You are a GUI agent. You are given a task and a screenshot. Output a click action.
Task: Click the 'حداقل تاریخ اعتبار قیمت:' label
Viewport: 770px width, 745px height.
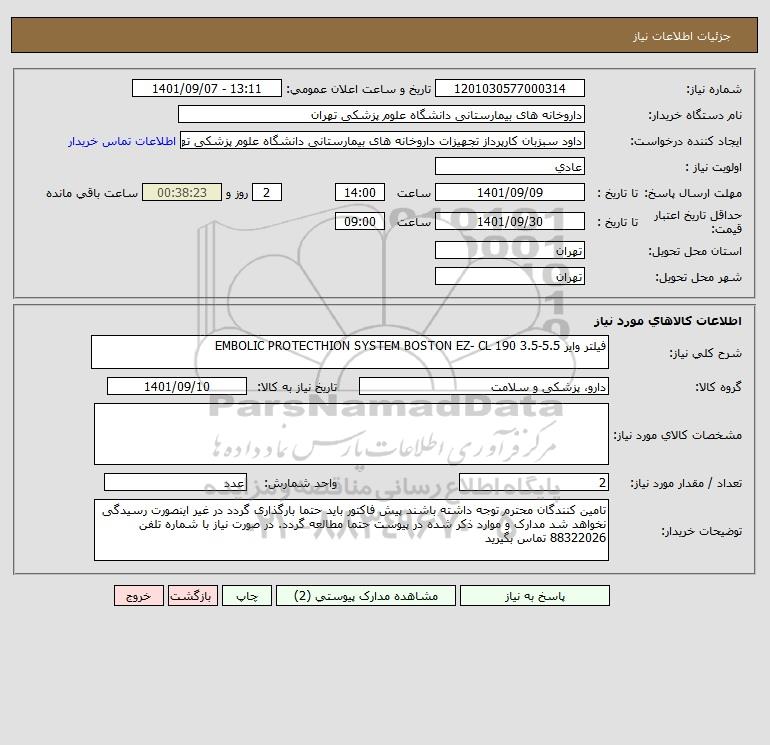click(x=698, y=222)
